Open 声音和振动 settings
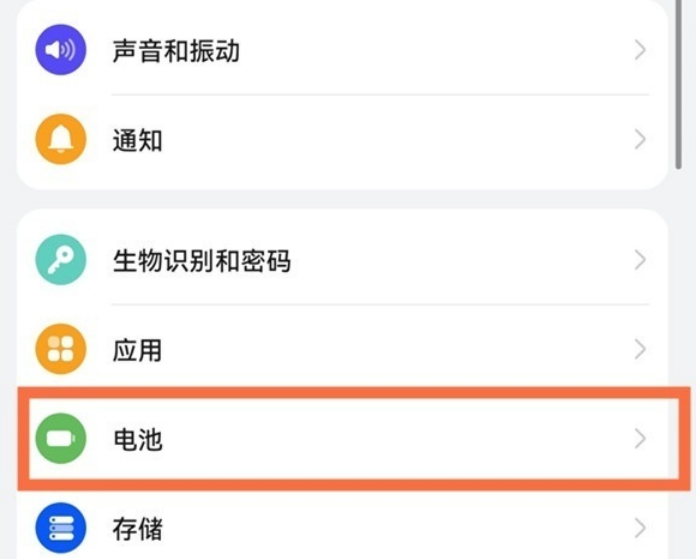This screenshot has height=559, width=696. pyautogui.click(x=176, y=51)
